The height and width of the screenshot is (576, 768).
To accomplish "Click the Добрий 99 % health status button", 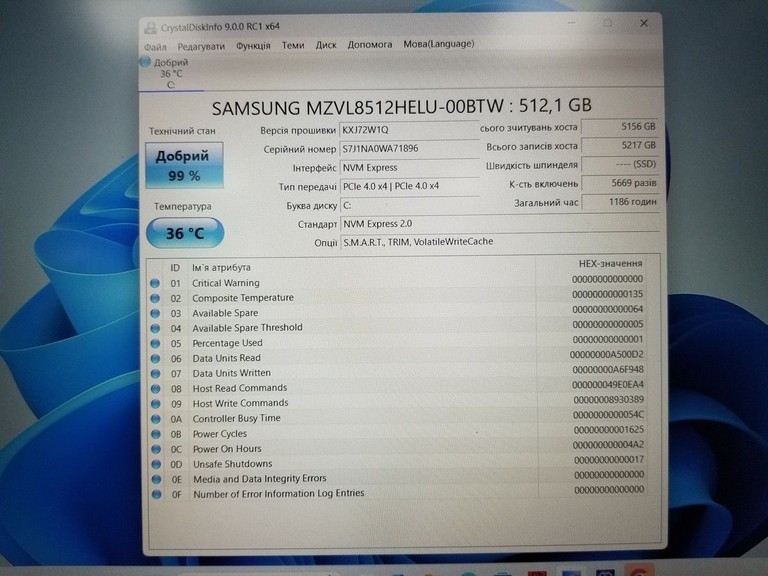I will [184, 166].
